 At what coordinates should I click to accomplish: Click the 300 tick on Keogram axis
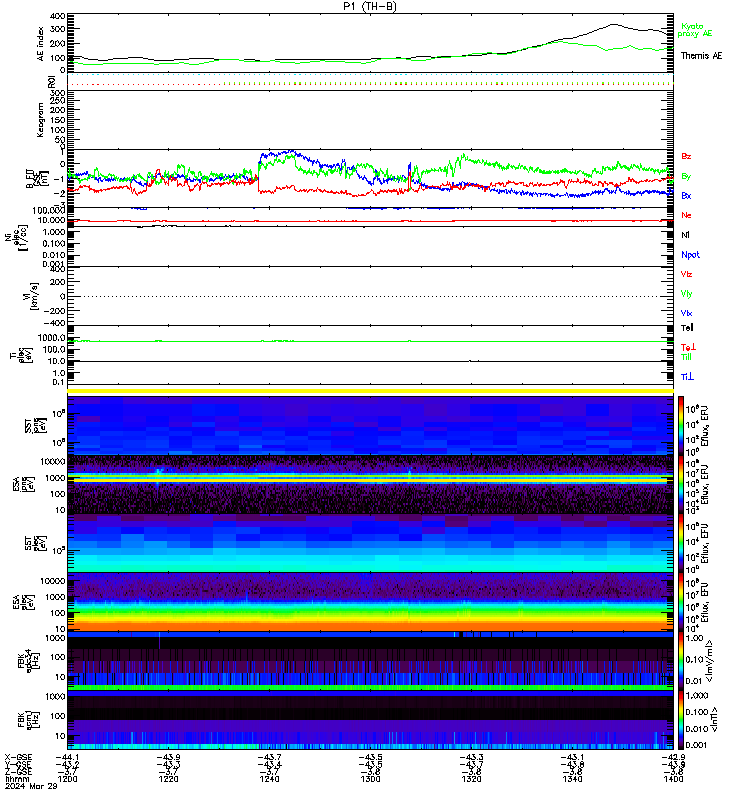pyautogui.click(x=58, y=93)
